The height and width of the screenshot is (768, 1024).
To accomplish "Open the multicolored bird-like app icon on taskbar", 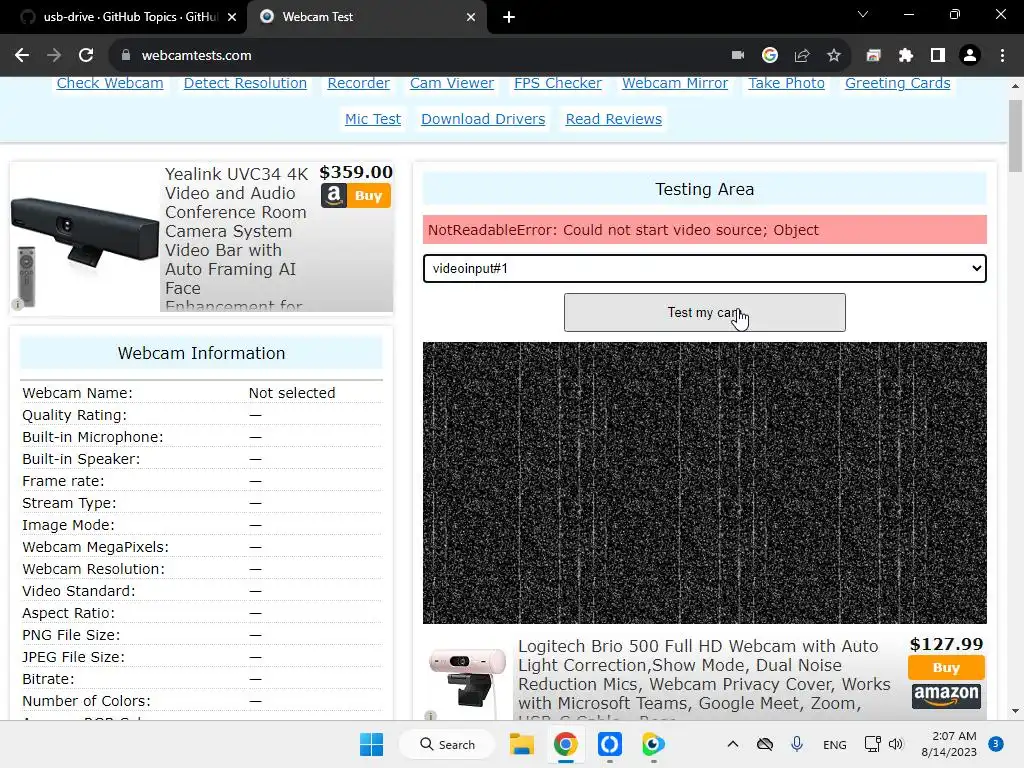I will (x=653, y=744).
